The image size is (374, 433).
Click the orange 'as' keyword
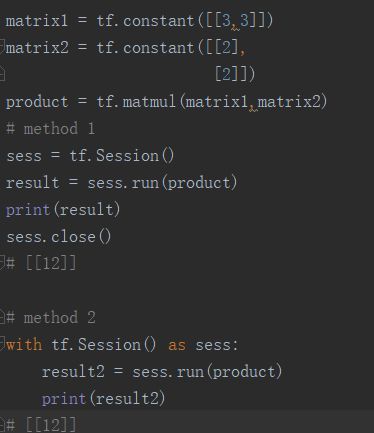tap(177, 345)
